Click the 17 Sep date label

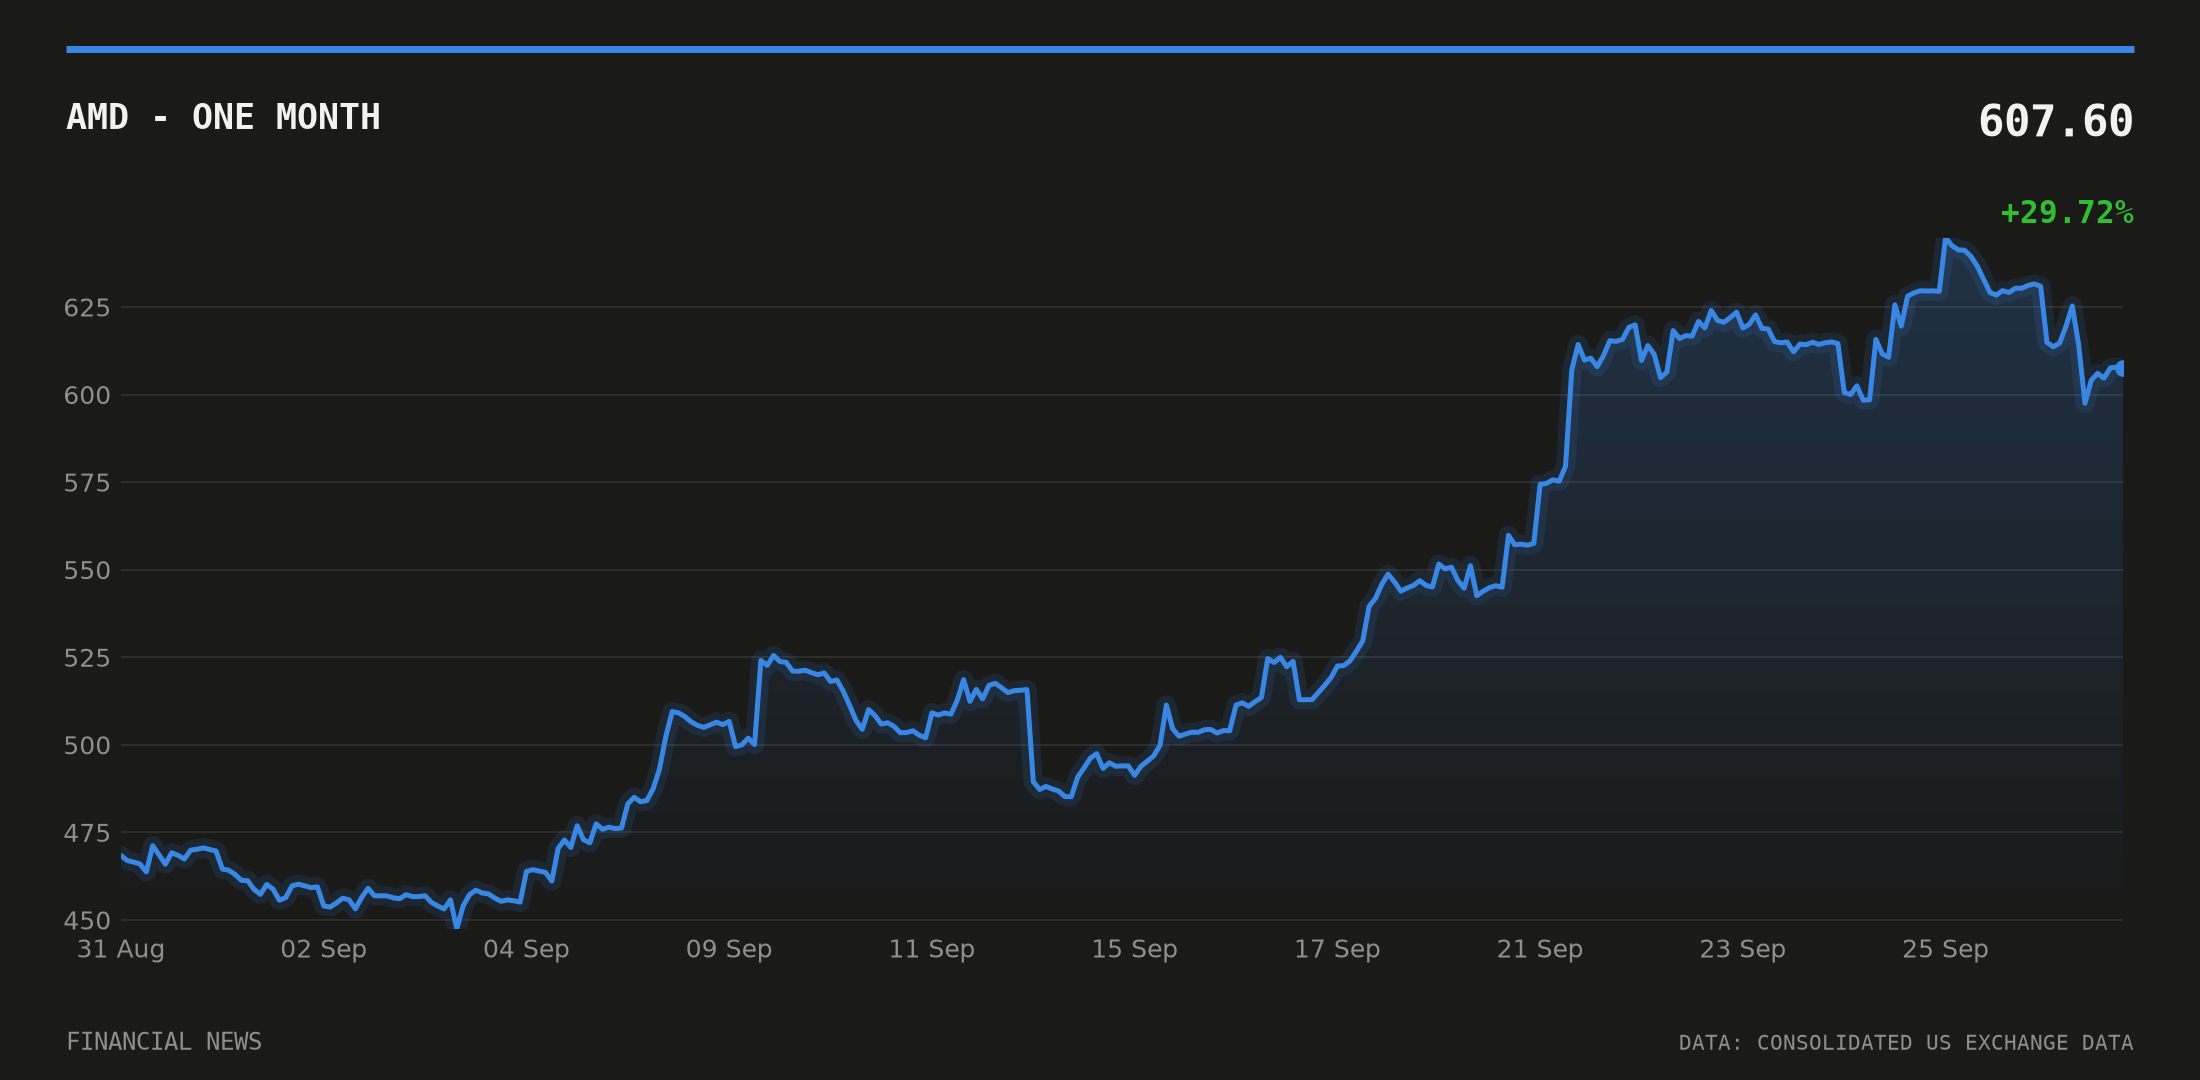pos(1337,949)
